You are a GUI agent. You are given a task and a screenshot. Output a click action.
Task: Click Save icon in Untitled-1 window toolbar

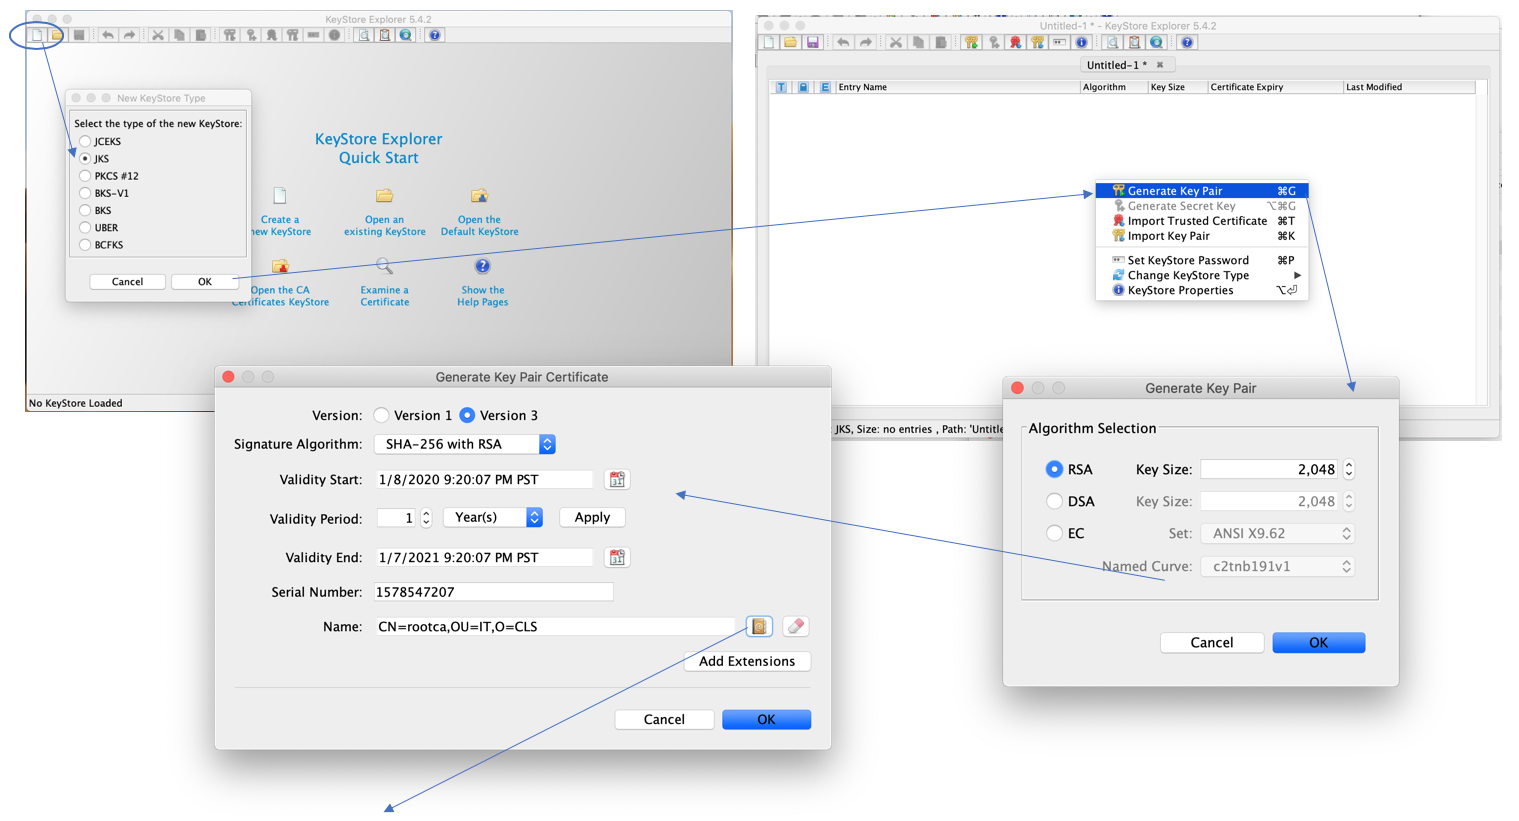(812, 42)
